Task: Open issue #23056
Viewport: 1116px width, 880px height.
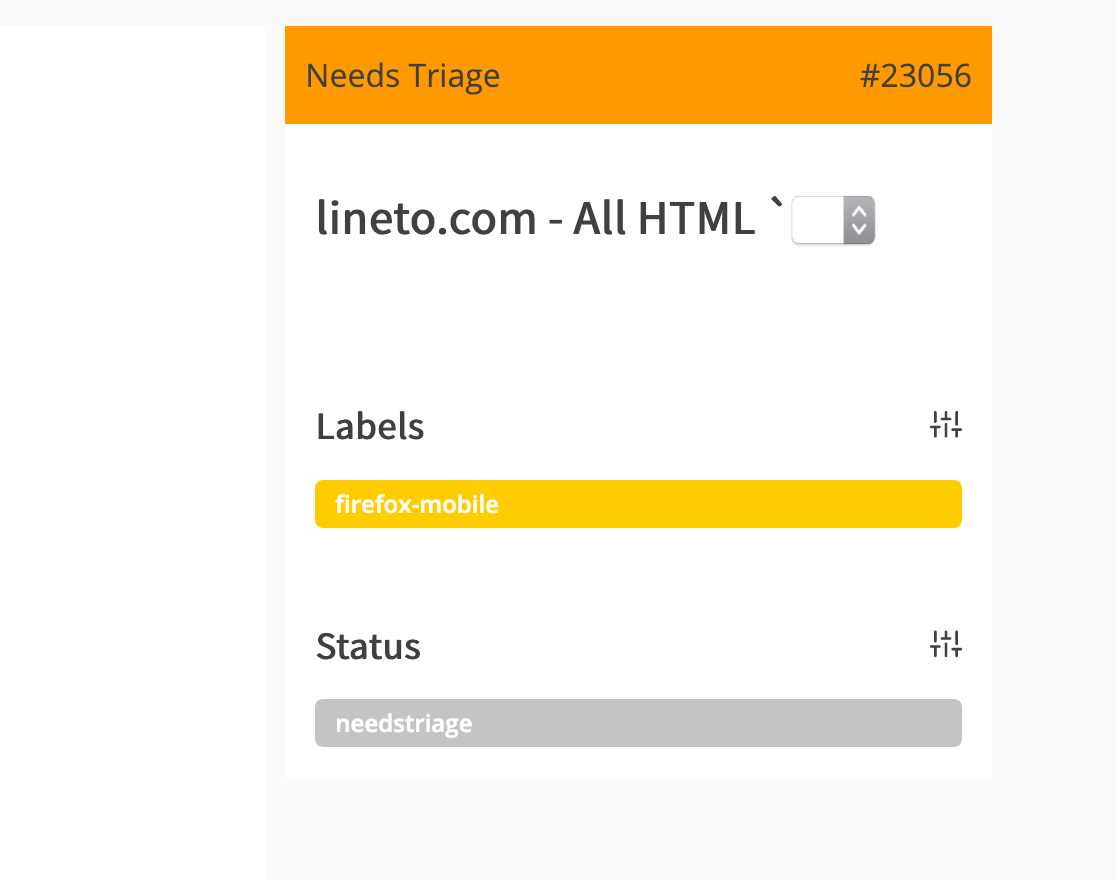Action: 916,75
